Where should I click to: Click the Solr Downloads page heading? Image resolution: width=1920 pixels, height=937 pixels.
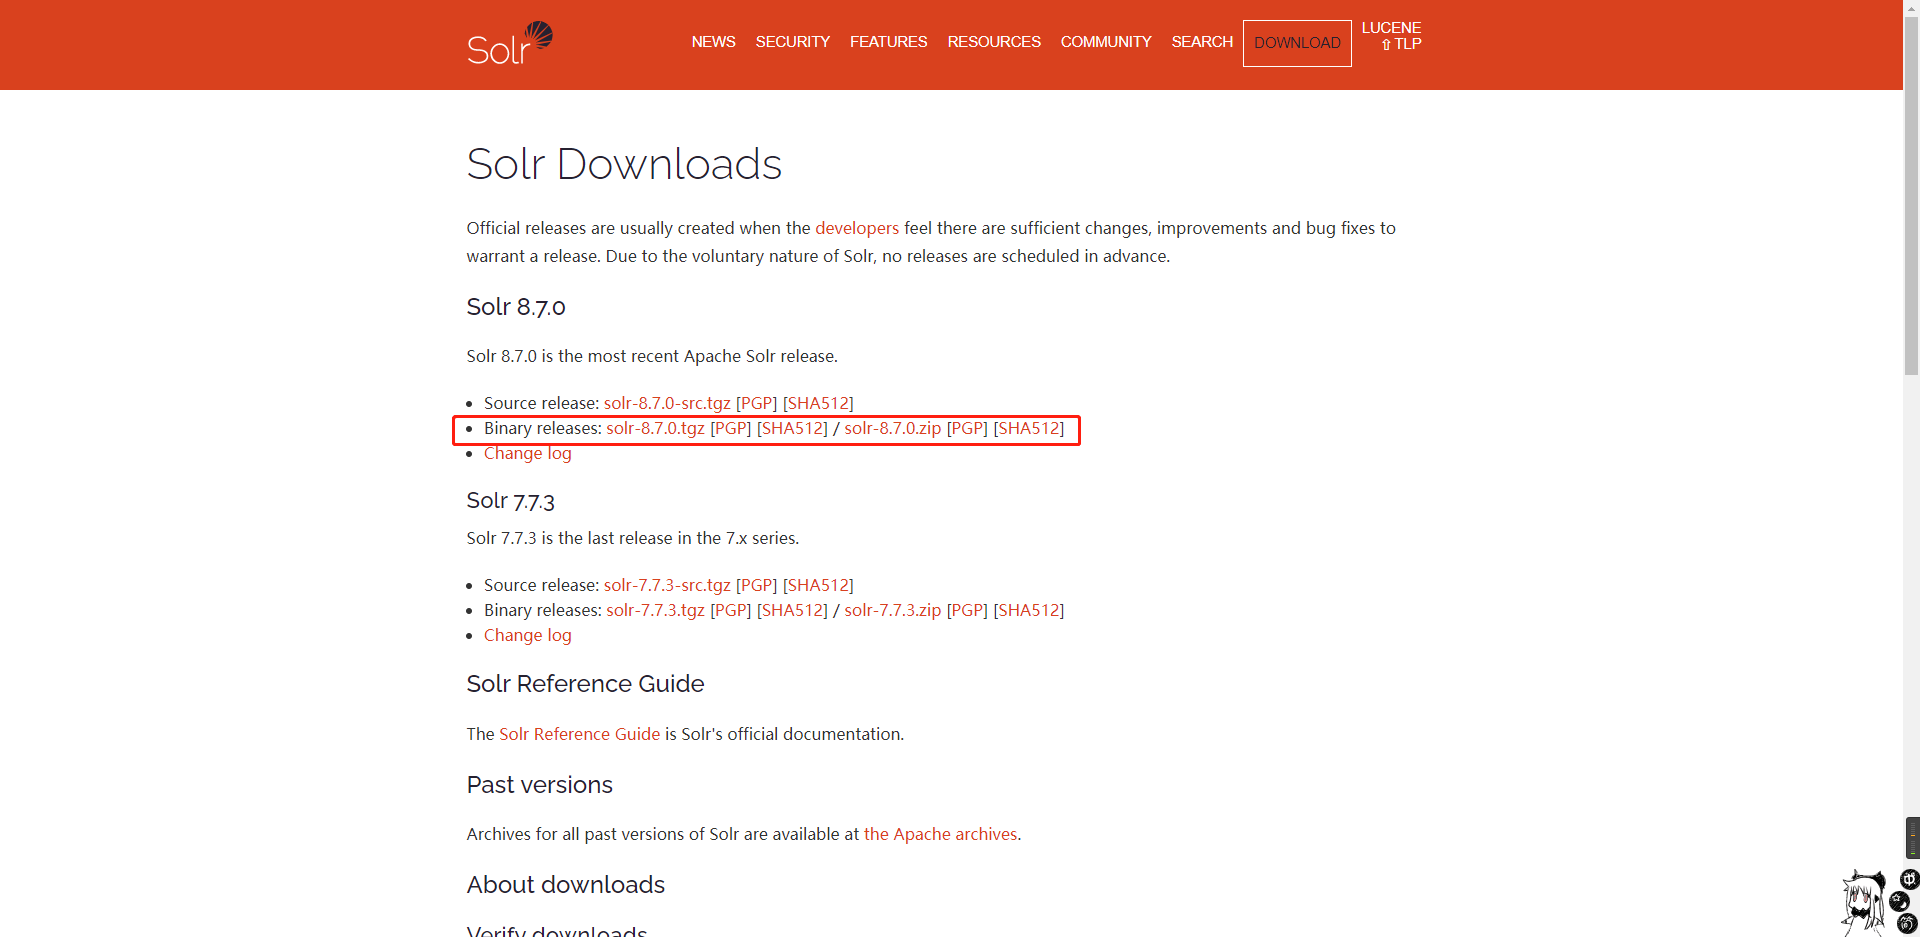(x=624, y=164)
